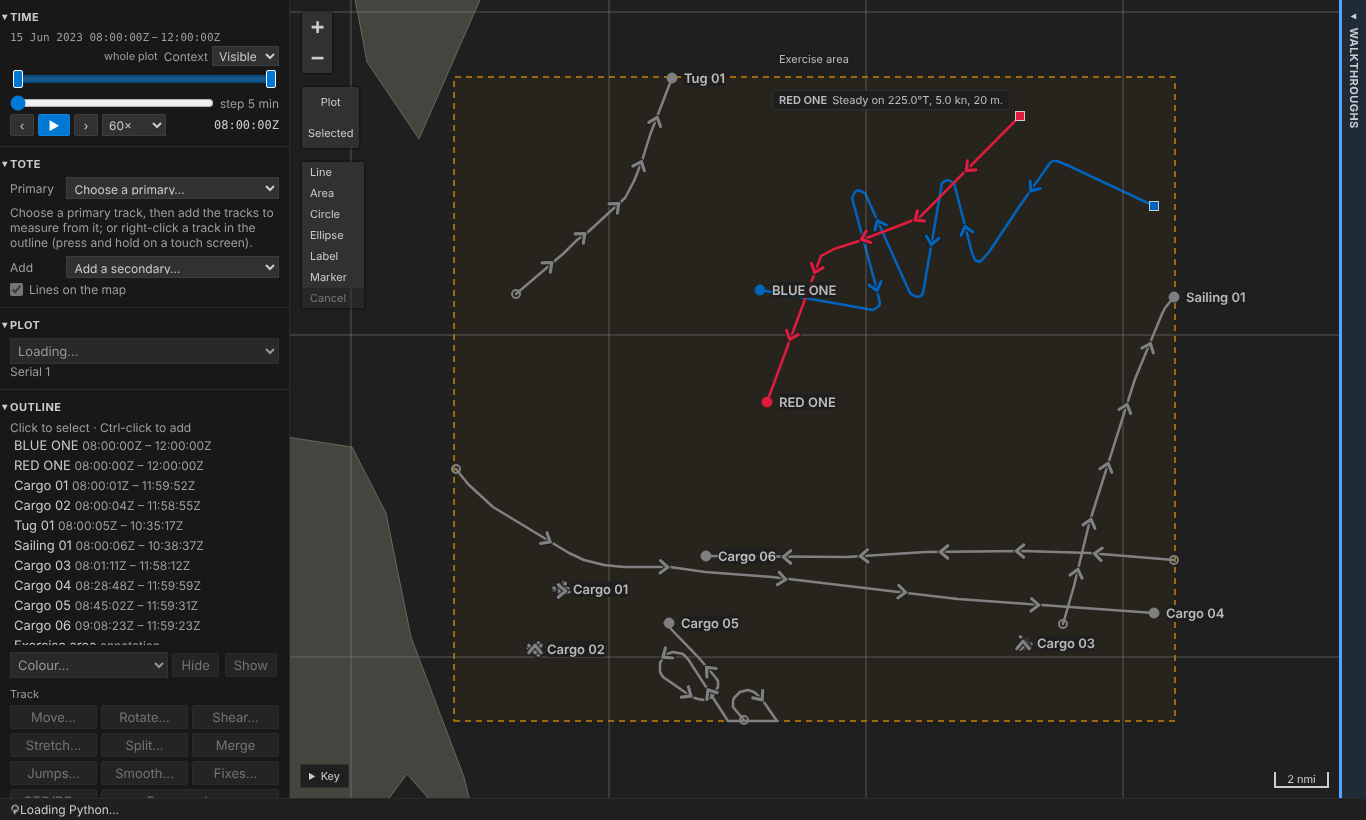Click the Split... track button
The width and height of the screenshot is (1366, 820).
tap(144, 745)
